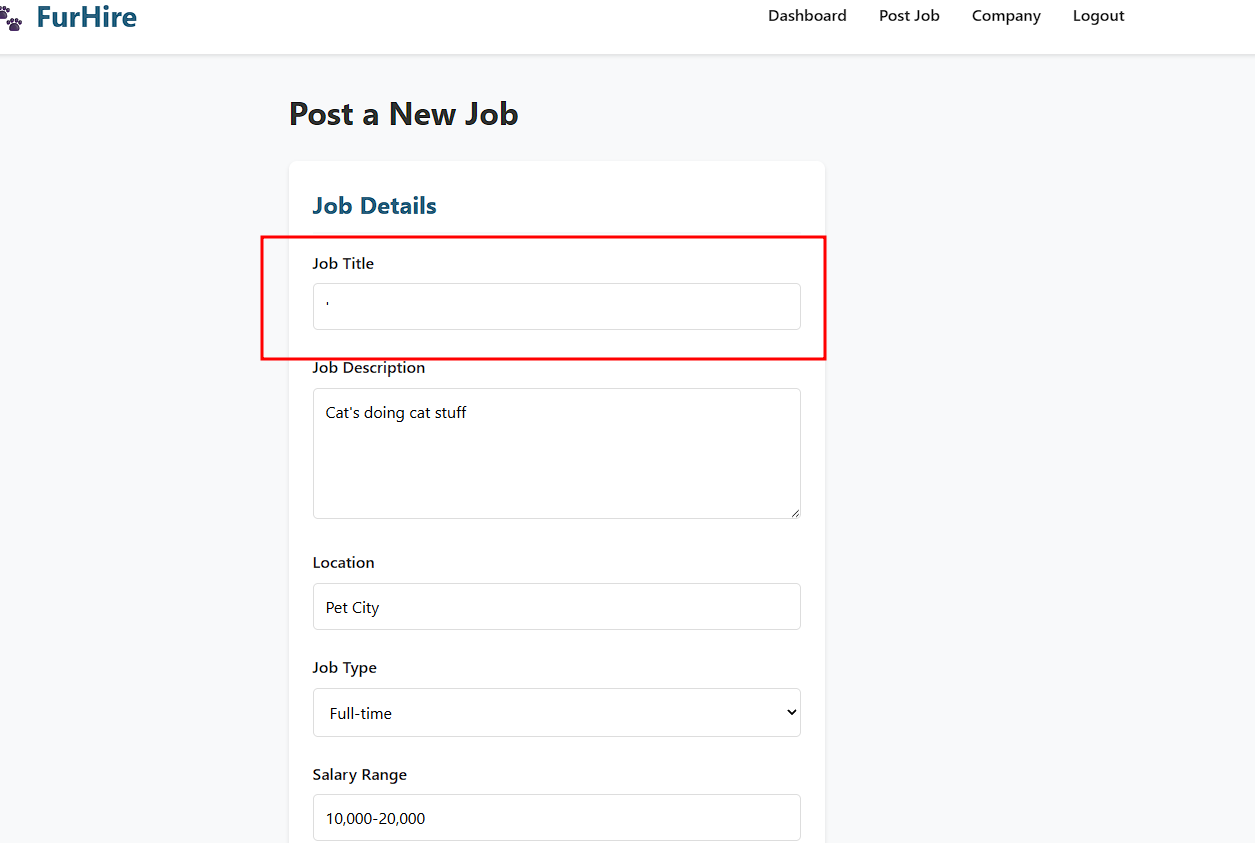Screen dimensions: 1255x843
Task: Grab the Job Description resize handle
Action: pos(795,513)
